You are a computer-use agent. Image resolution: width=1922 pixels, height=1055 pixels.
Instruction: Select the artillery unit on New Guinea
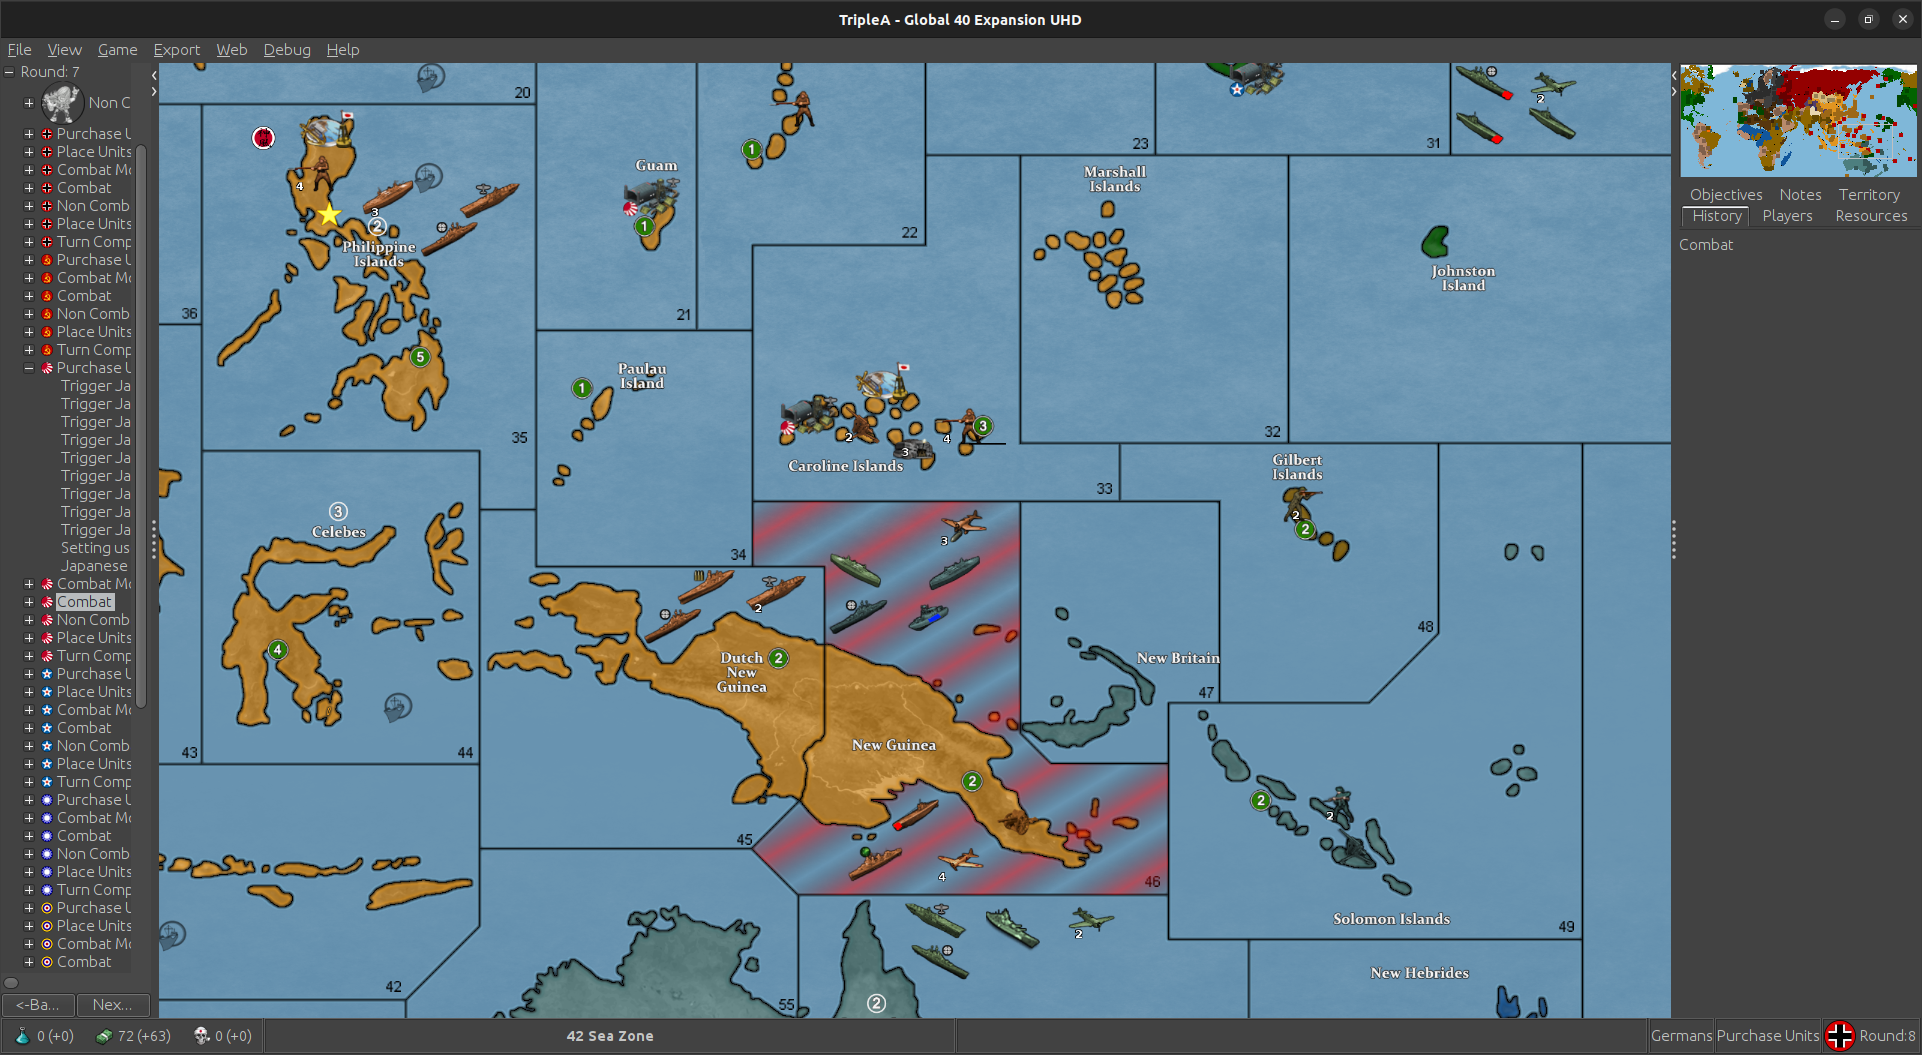[x=1017, y=823]
